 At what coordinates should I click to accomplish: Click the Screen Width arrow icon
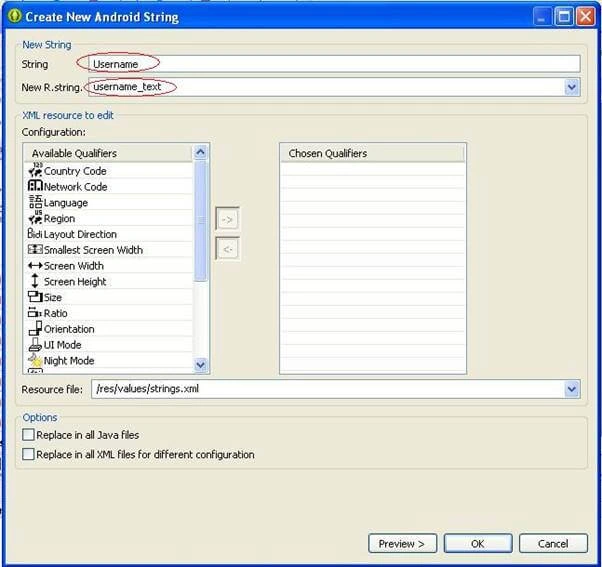pos(35,266)
